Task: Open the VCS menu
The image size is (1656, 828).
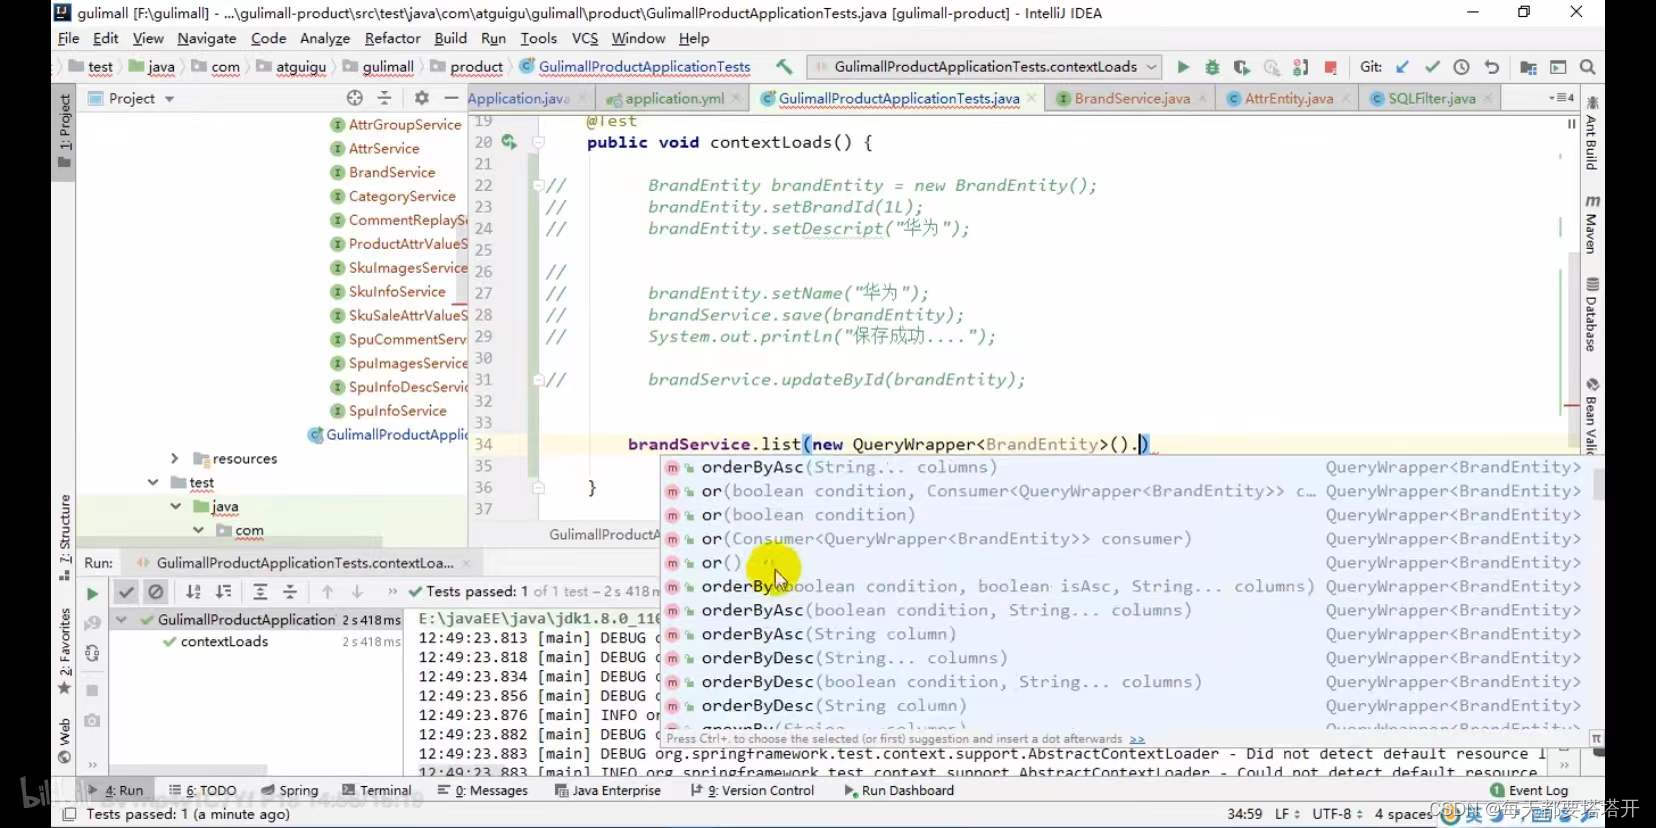Action: point(584,38)
